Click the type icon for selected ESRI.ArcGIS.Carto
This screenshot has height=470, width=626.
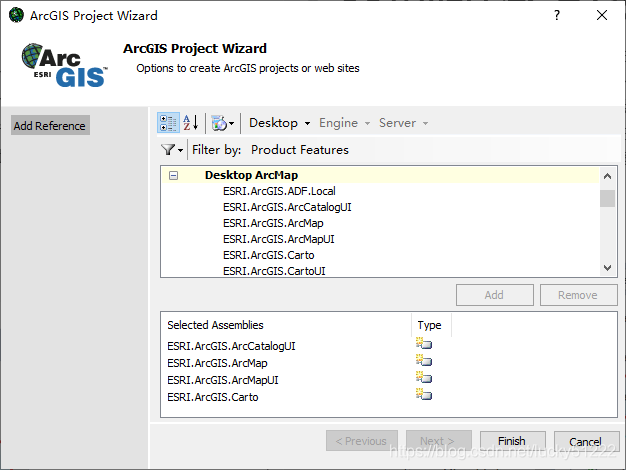424,394
